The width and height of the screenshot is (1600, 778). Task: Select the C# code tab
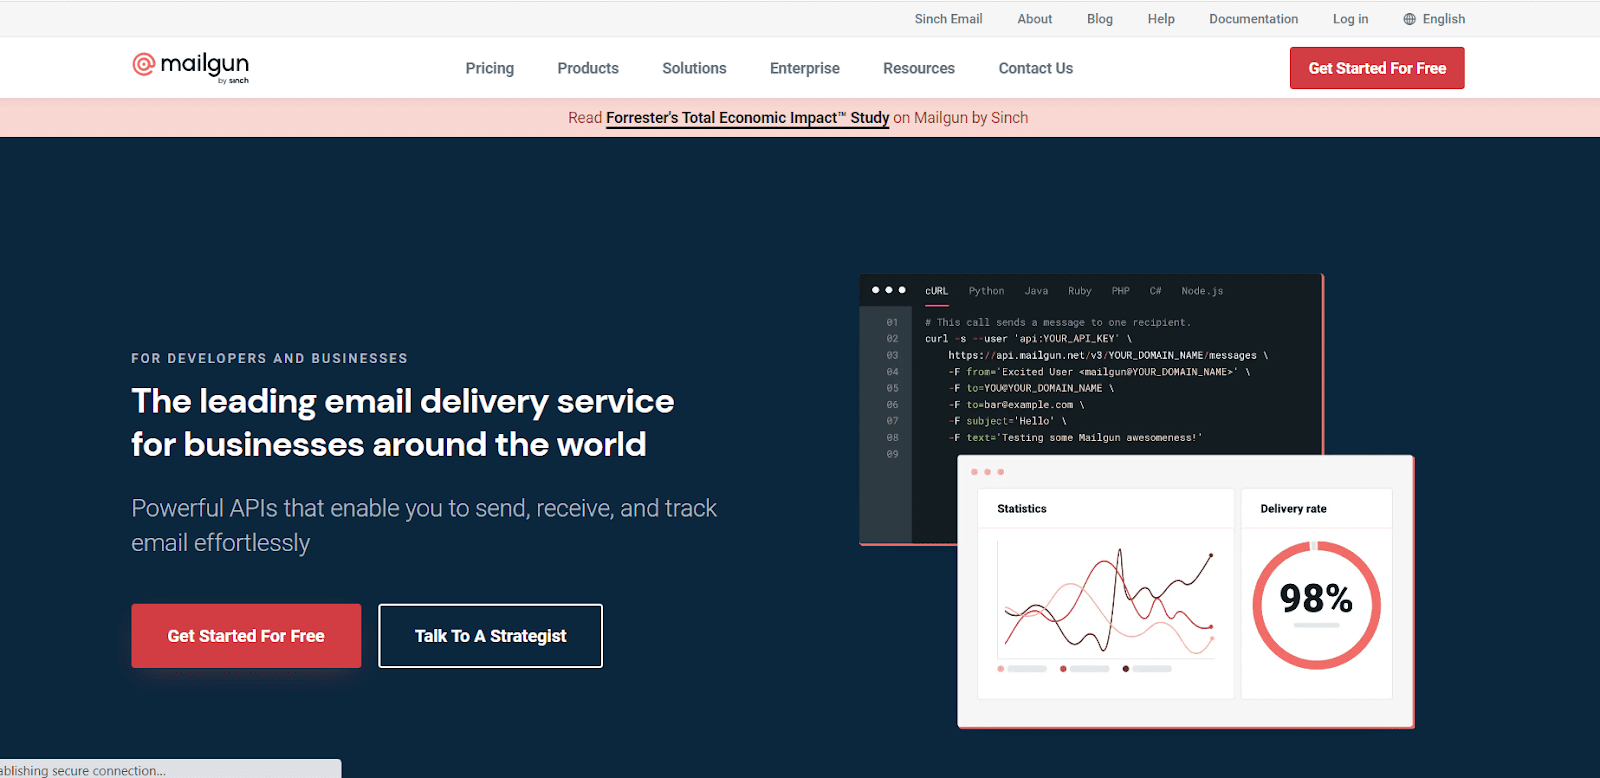(1155, 291)
